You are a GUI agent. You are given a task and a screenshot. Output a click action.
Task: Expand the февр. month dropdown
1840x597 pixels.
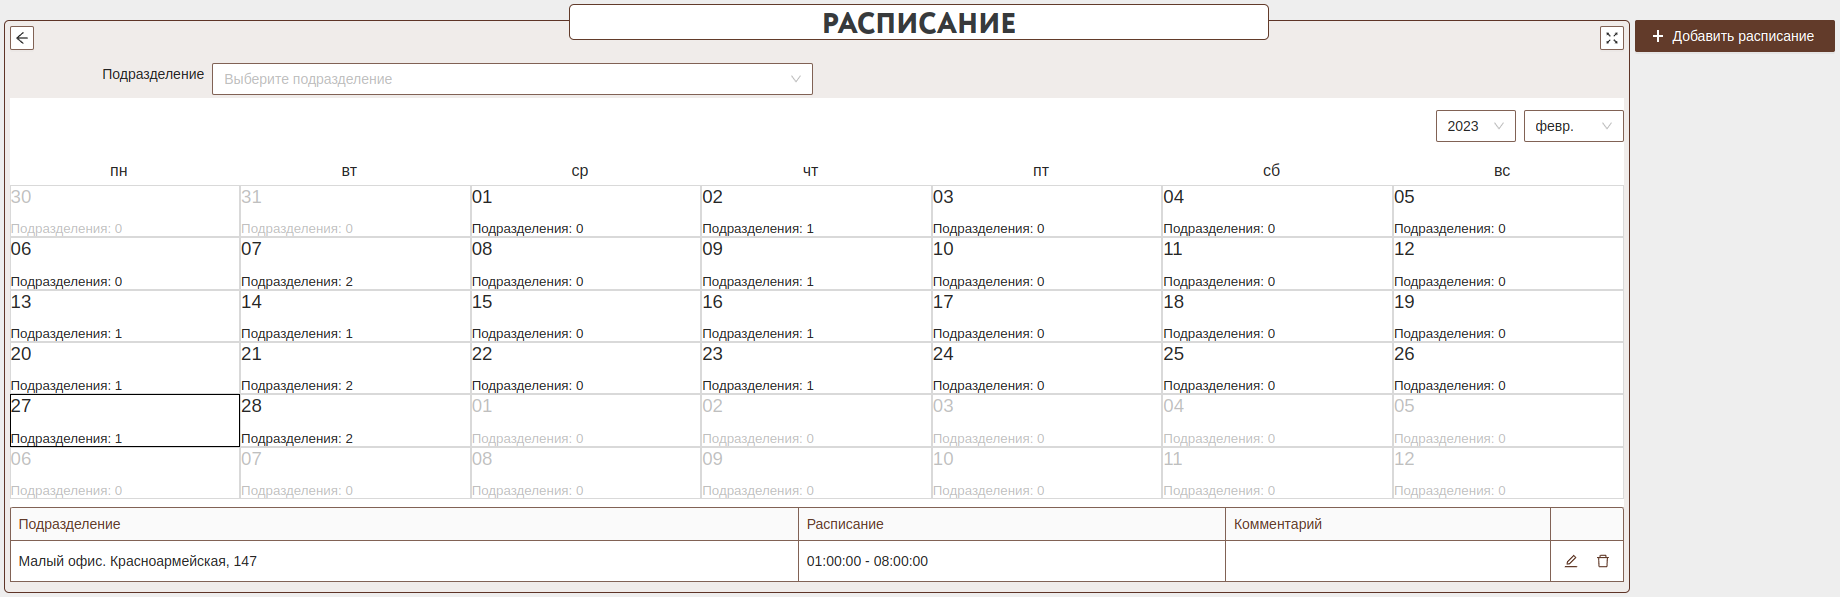click(1573, 126)
